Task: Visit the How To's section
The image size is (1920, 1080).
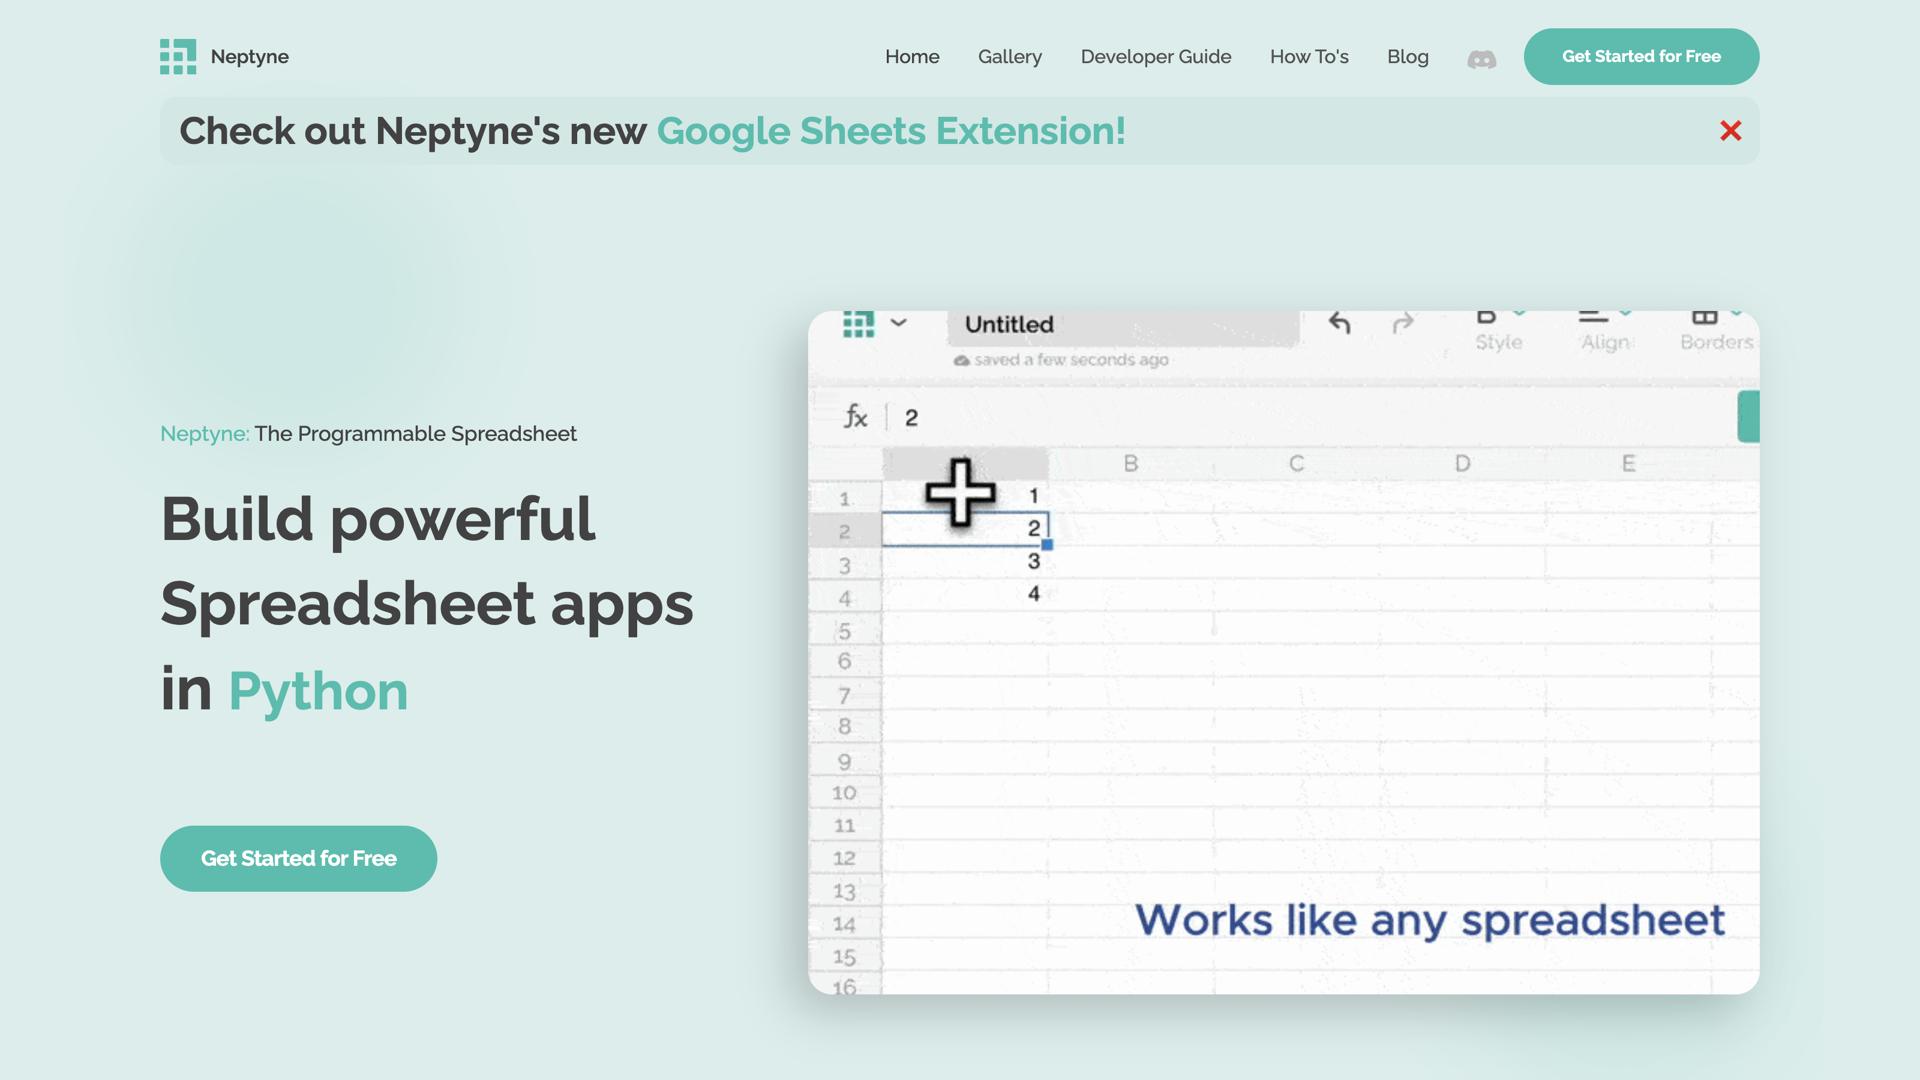Action: click(x=1308, y=57)
